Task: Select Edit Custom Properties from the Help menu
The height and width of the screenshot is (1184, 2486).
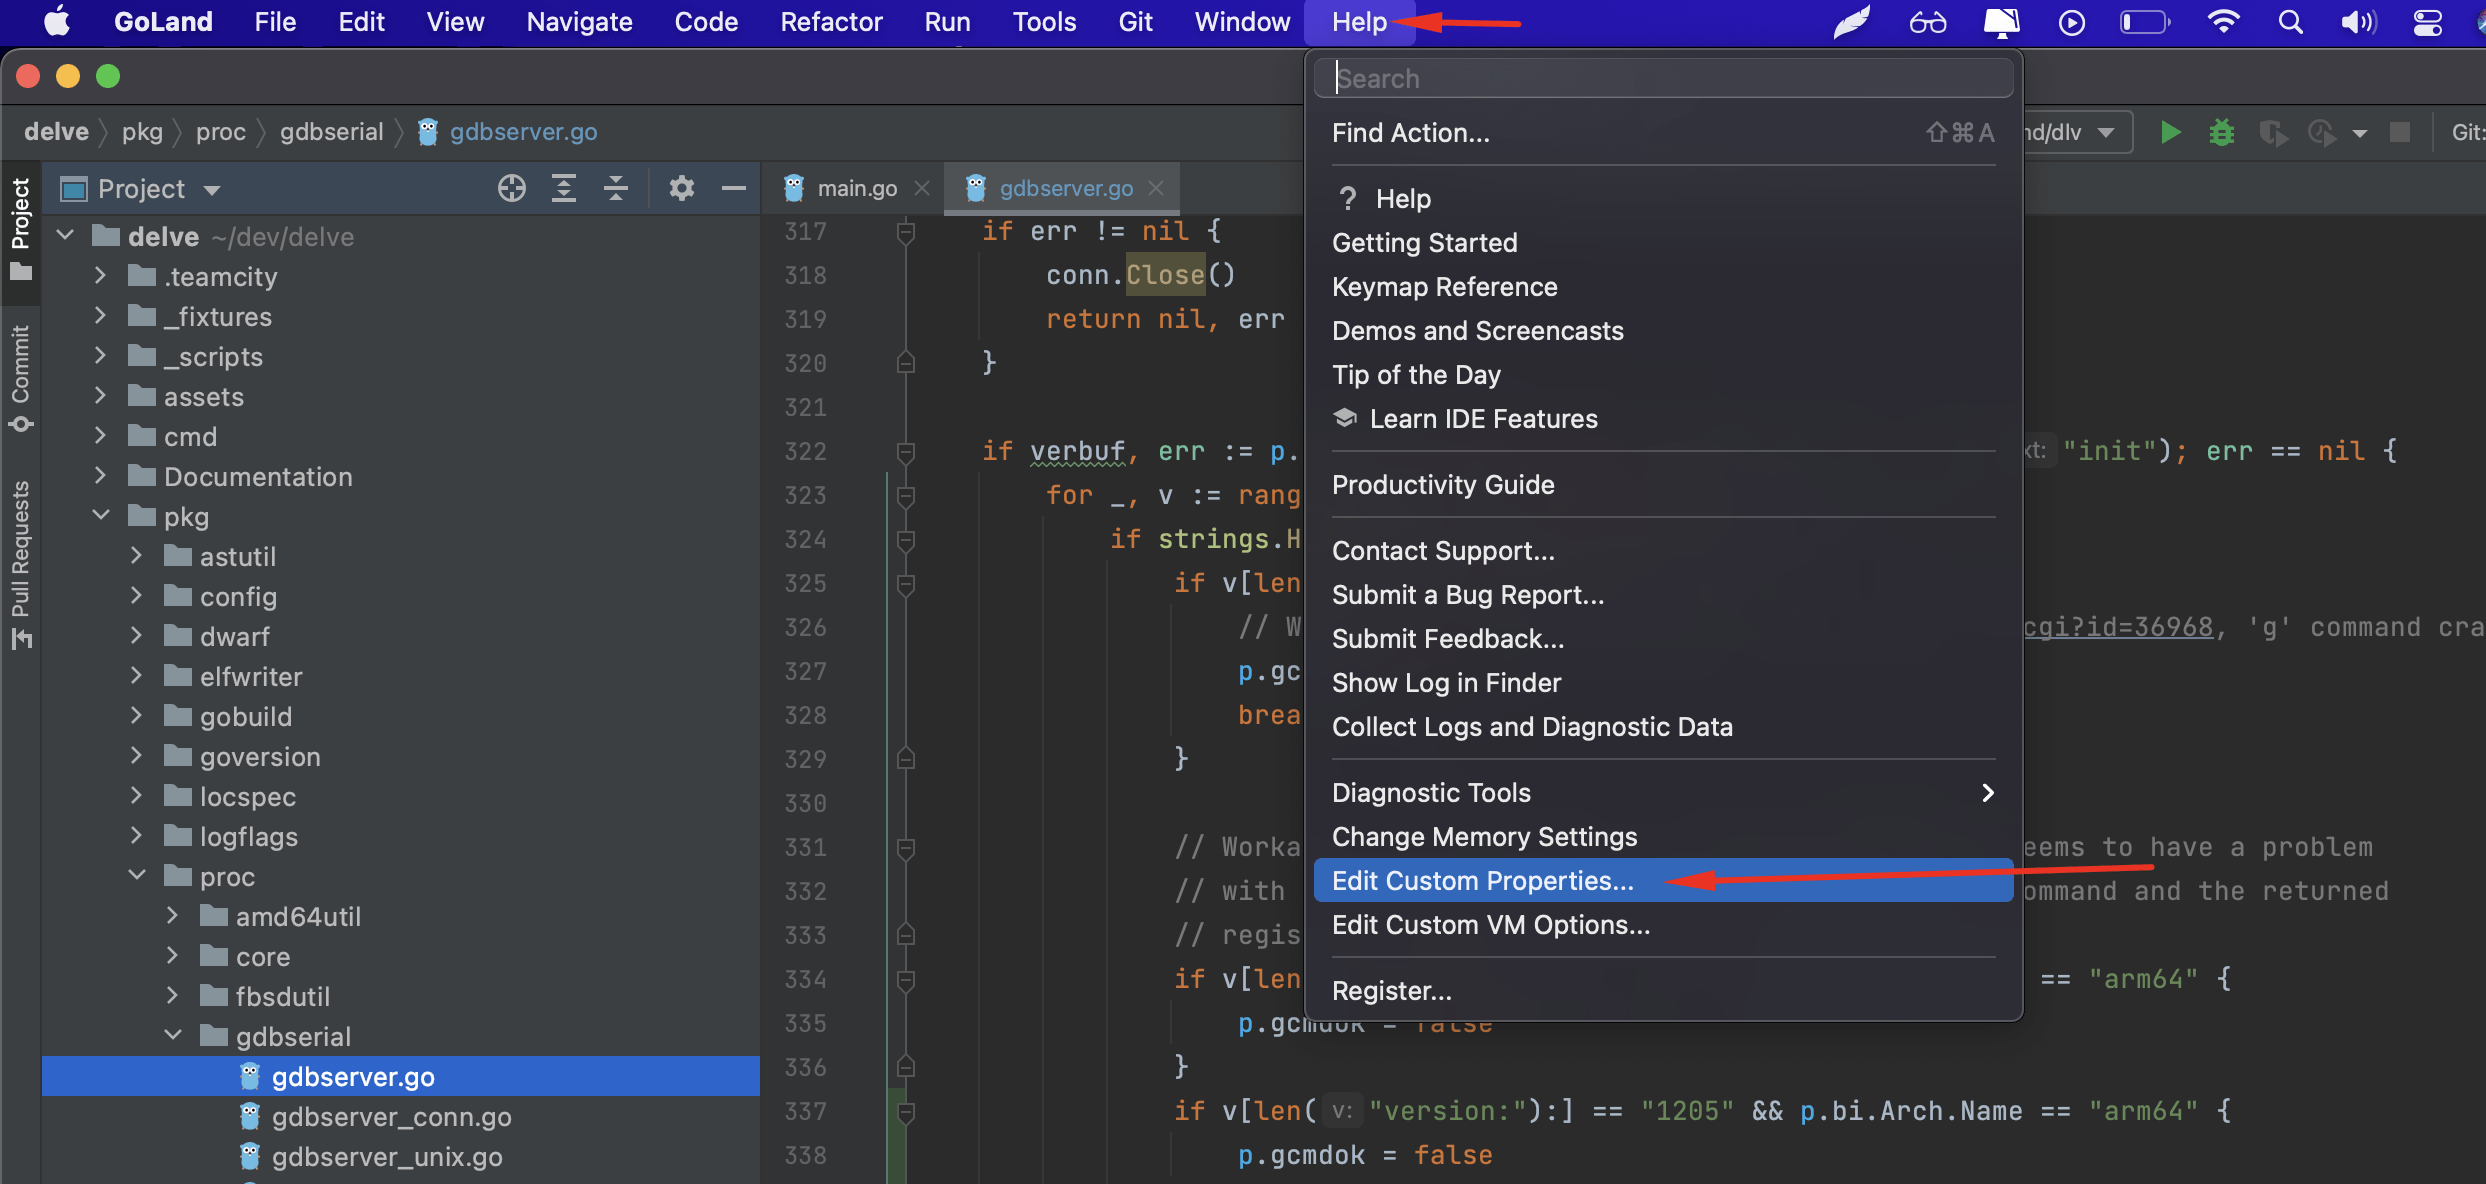Action: click(x=1482, y=881)
